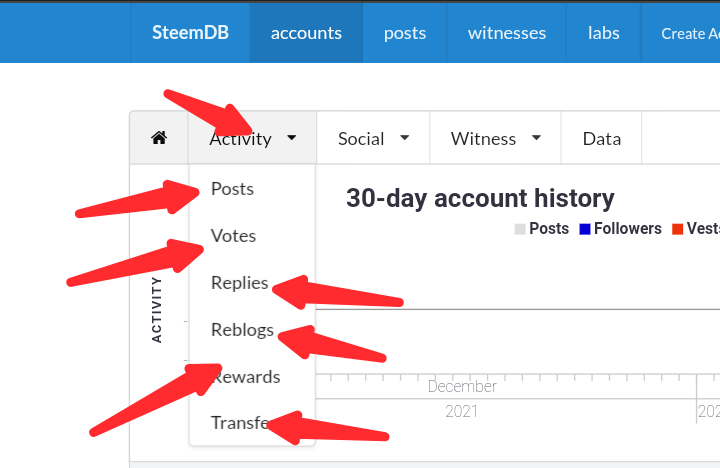Open the home icon tab
720x468 pixels.
point(159,138)
